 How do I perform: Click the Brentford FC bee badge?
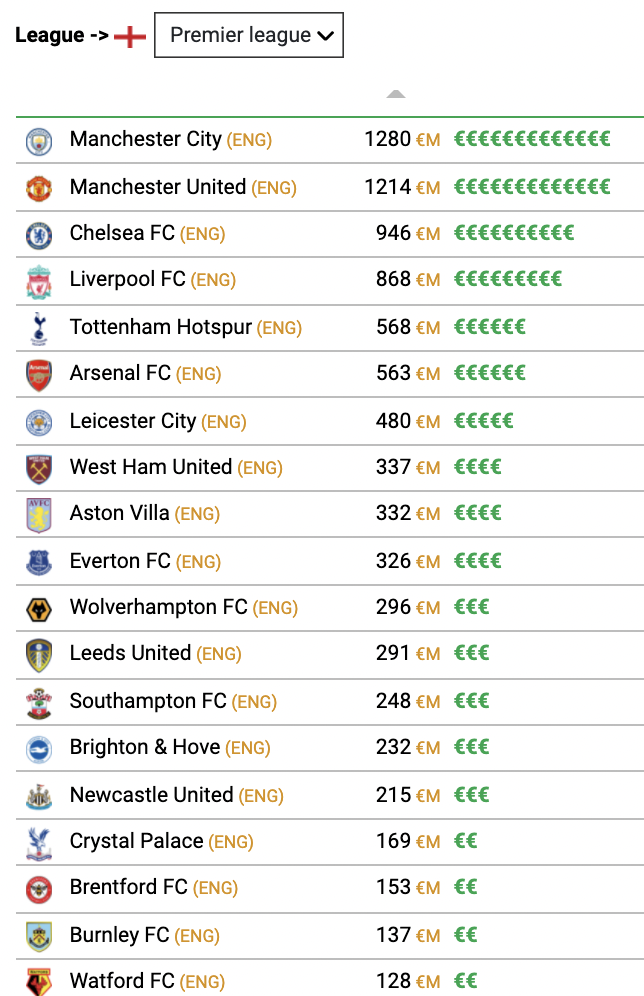coord(39,890)
